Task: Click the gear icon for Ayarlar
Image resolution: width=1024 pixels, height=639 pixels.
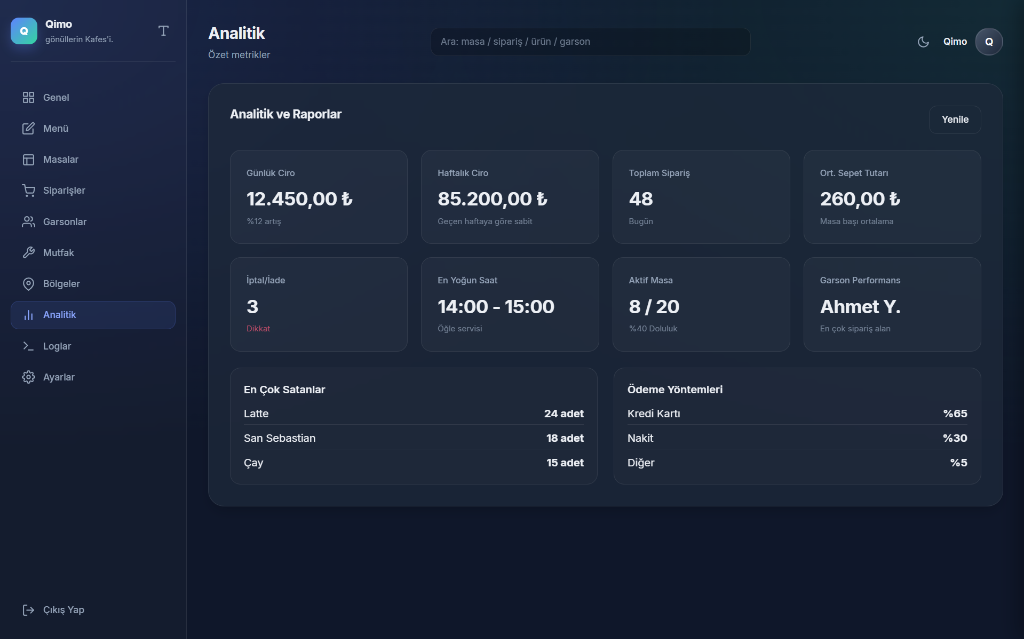Action: [x=28, y=377]
